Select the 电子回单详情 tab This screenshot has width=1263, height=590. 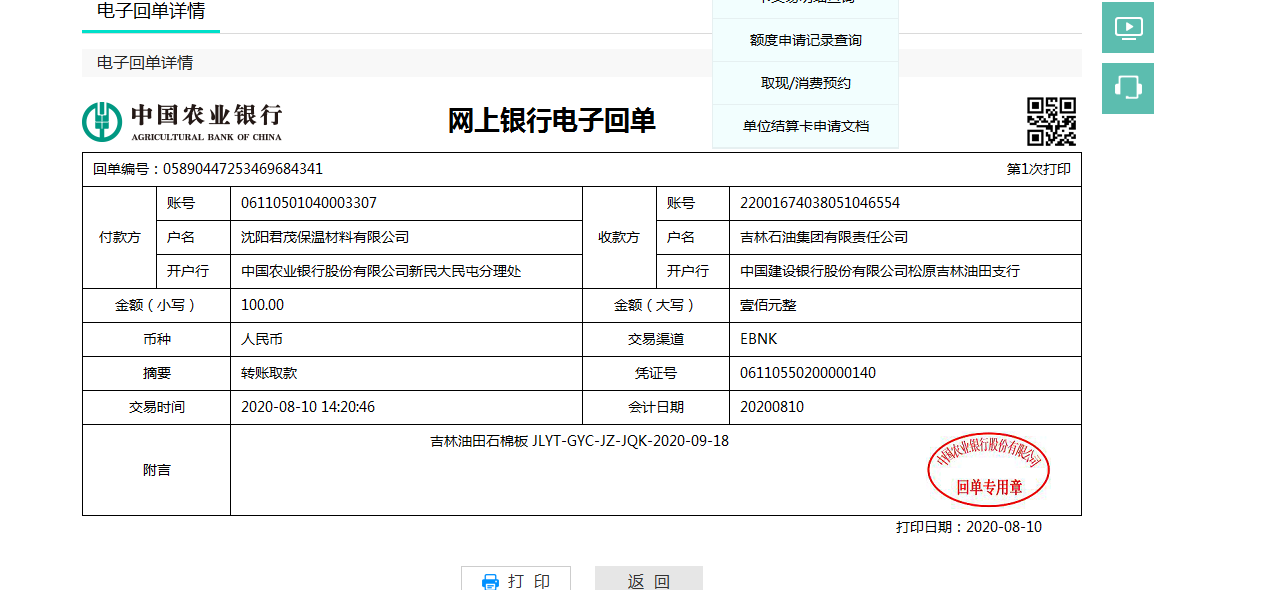point(151,12)
